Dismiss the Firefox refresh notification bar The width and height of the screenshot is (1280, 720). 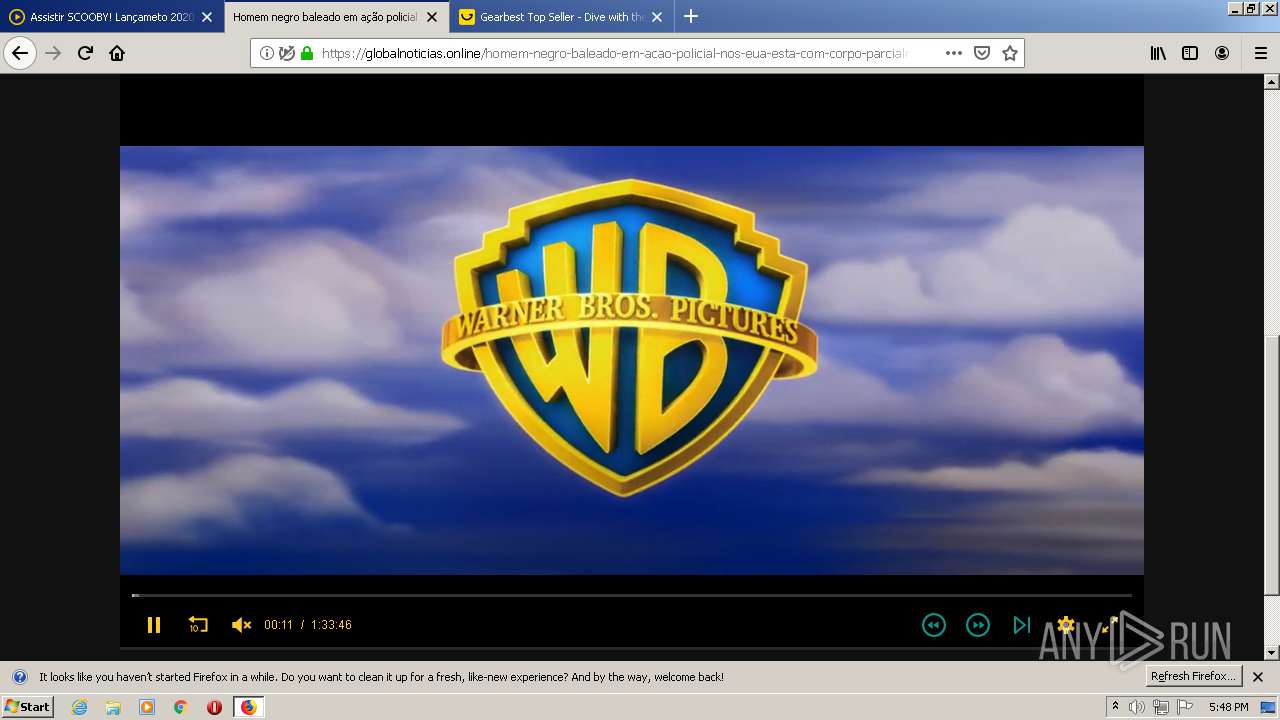click(1258, 677)
